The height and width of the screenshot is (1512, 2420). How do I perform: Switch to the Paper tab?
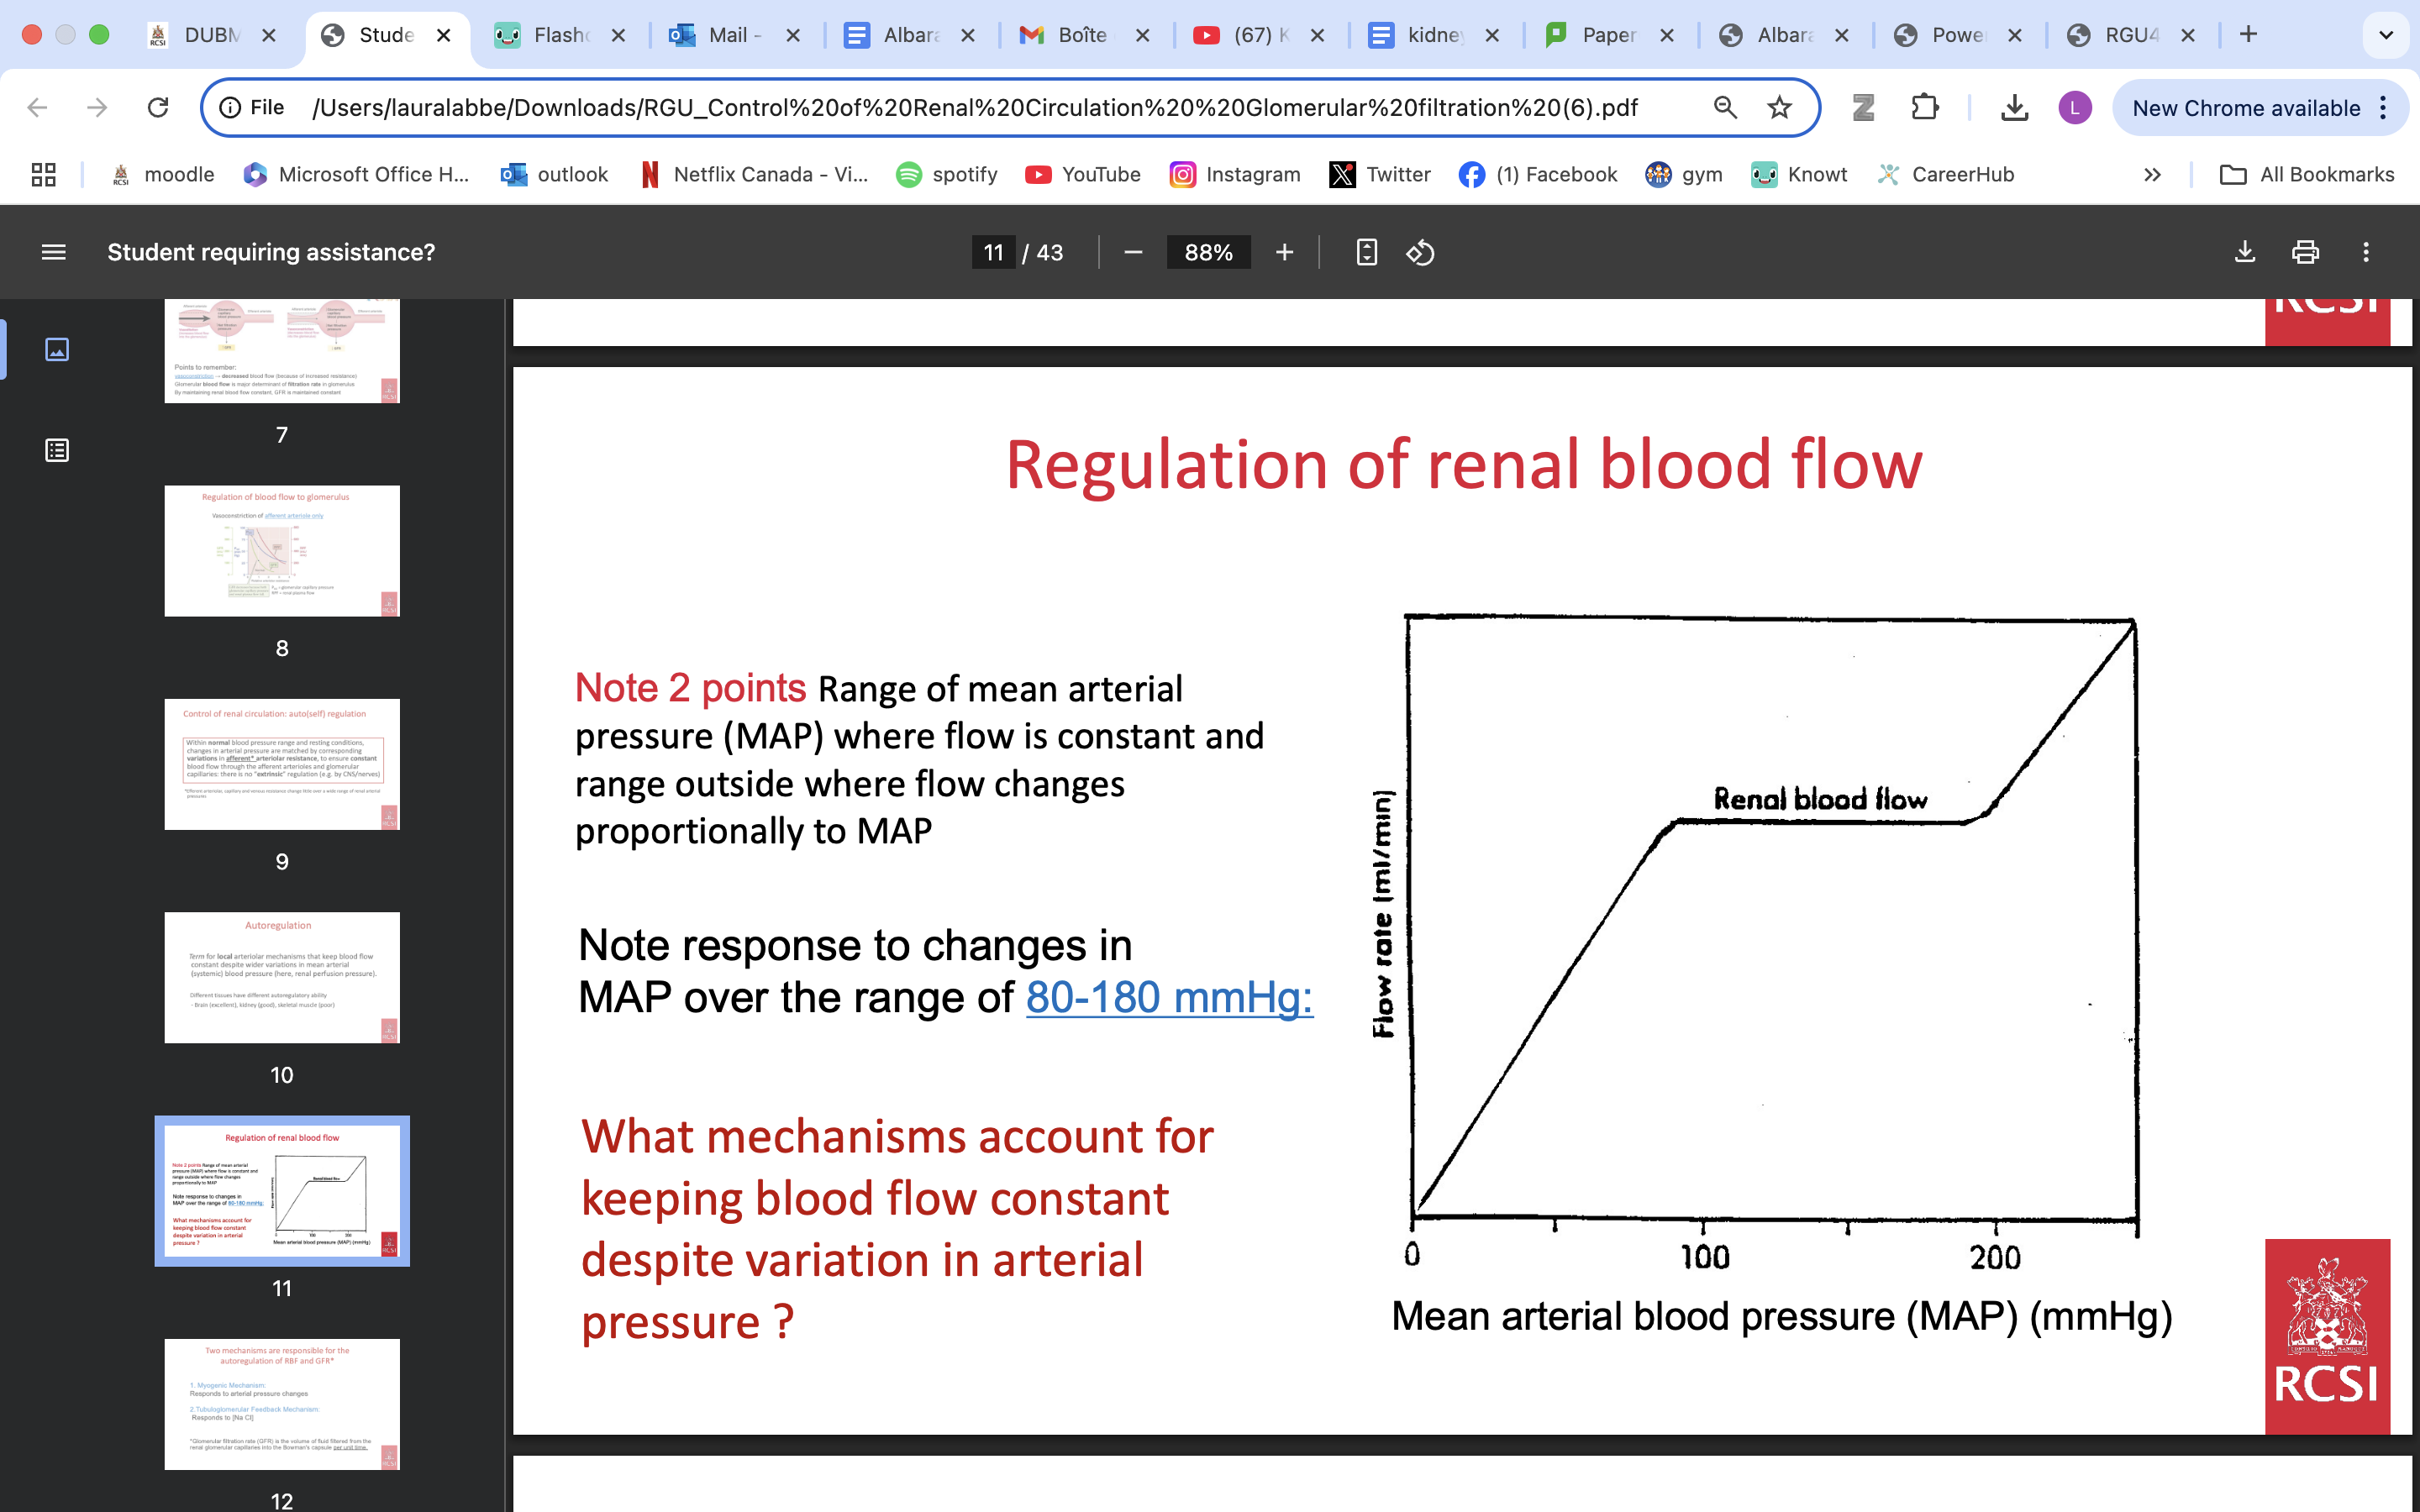(x=1591, y=35)
